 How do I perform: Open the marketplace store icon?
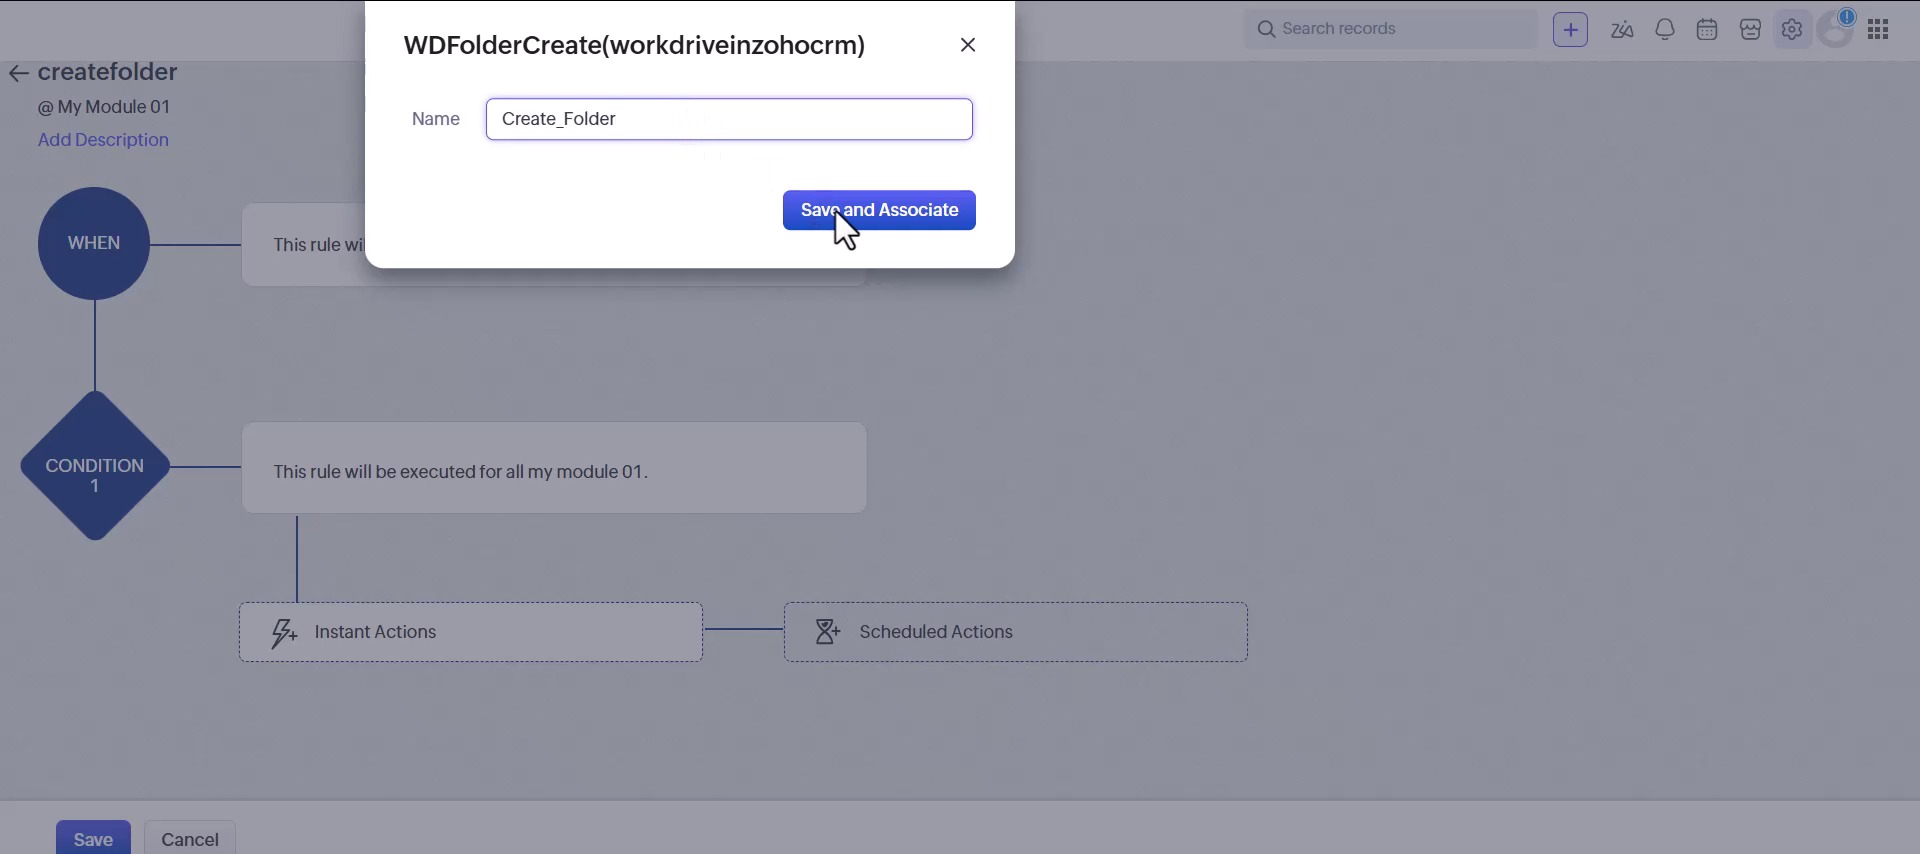pyautogui.click(x=1751, y=30)
